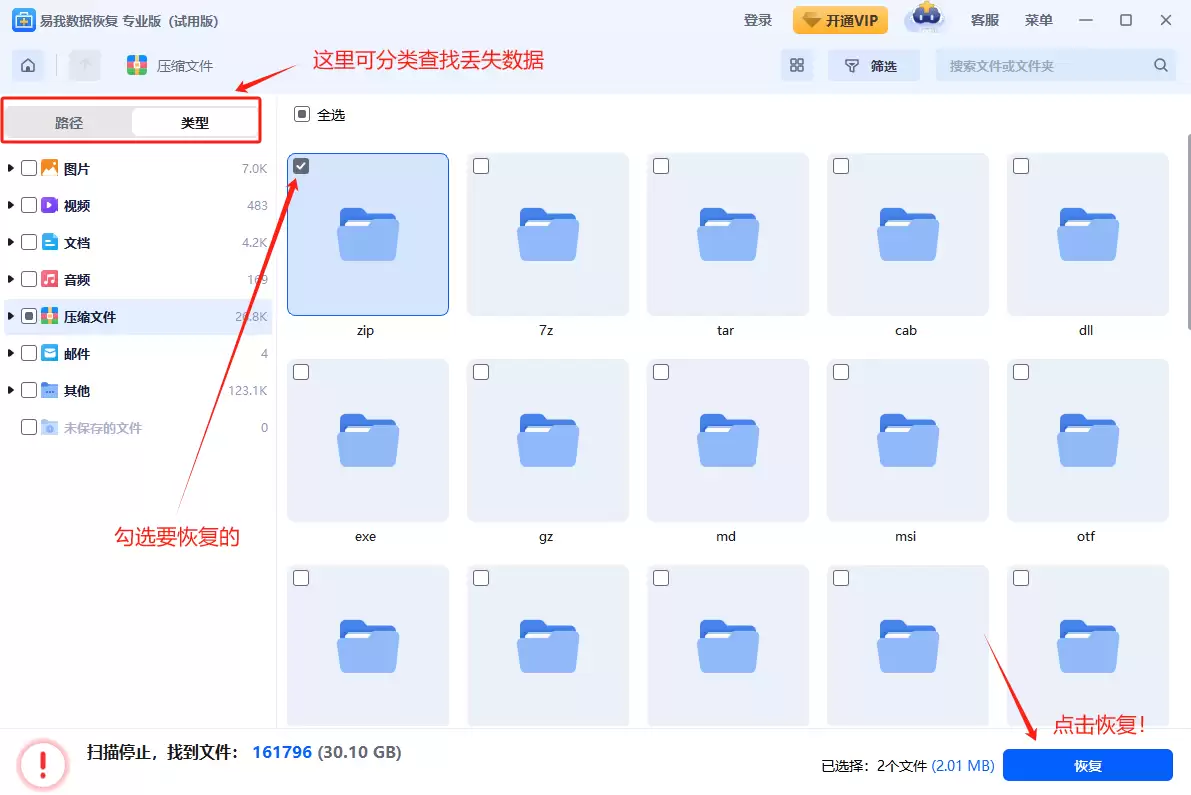
Task: Toggle the 全选 select-all checkbox
Action: tap(302, 115)
